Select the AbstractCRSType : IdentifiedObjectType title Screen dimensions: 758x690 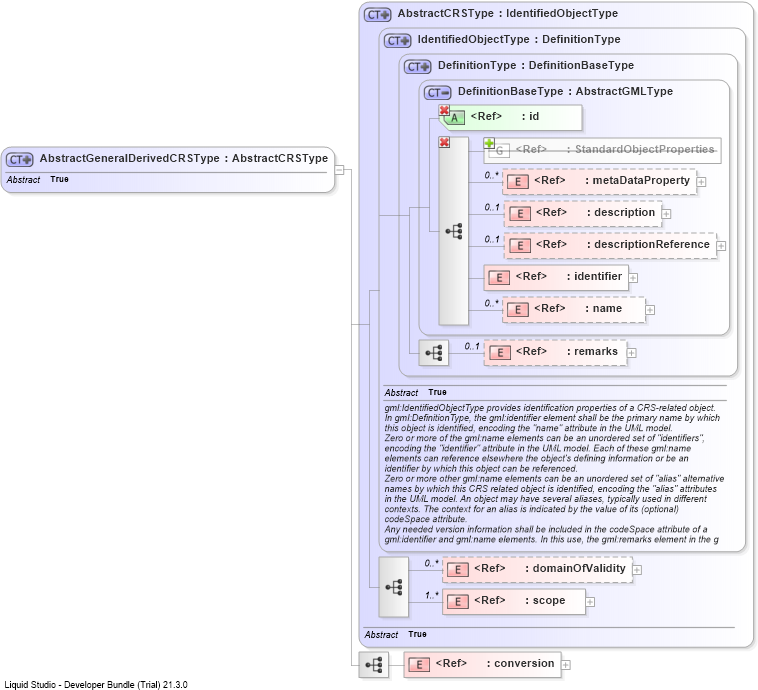(508, 13)
